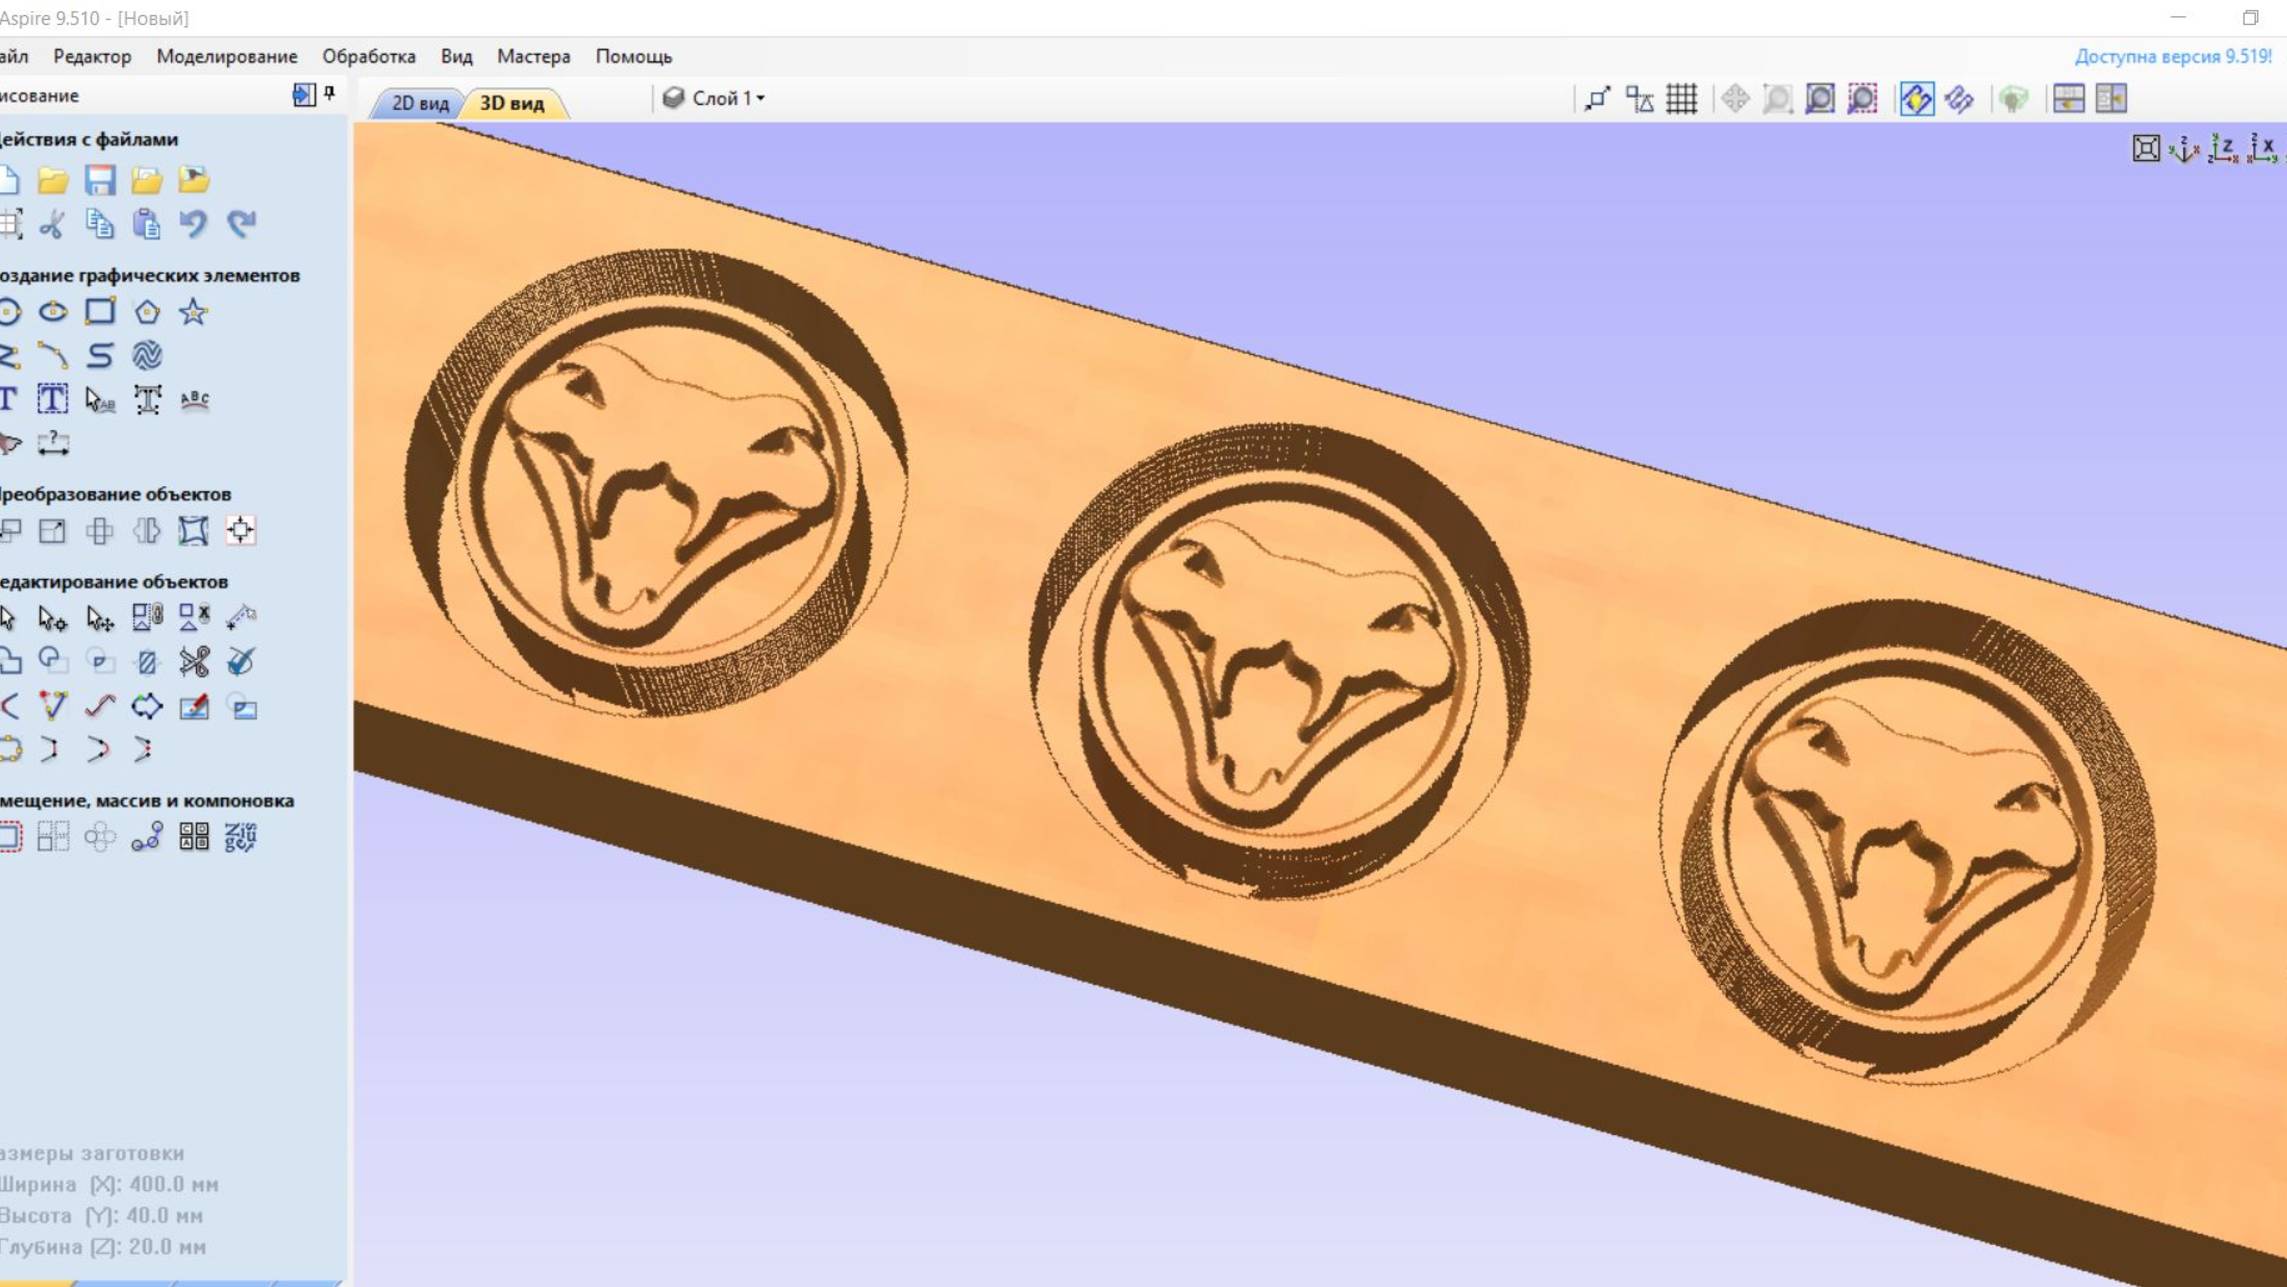Open the nest parts tool
The height and width of the screenshot is (1287, 2287).
coord(240,836)
